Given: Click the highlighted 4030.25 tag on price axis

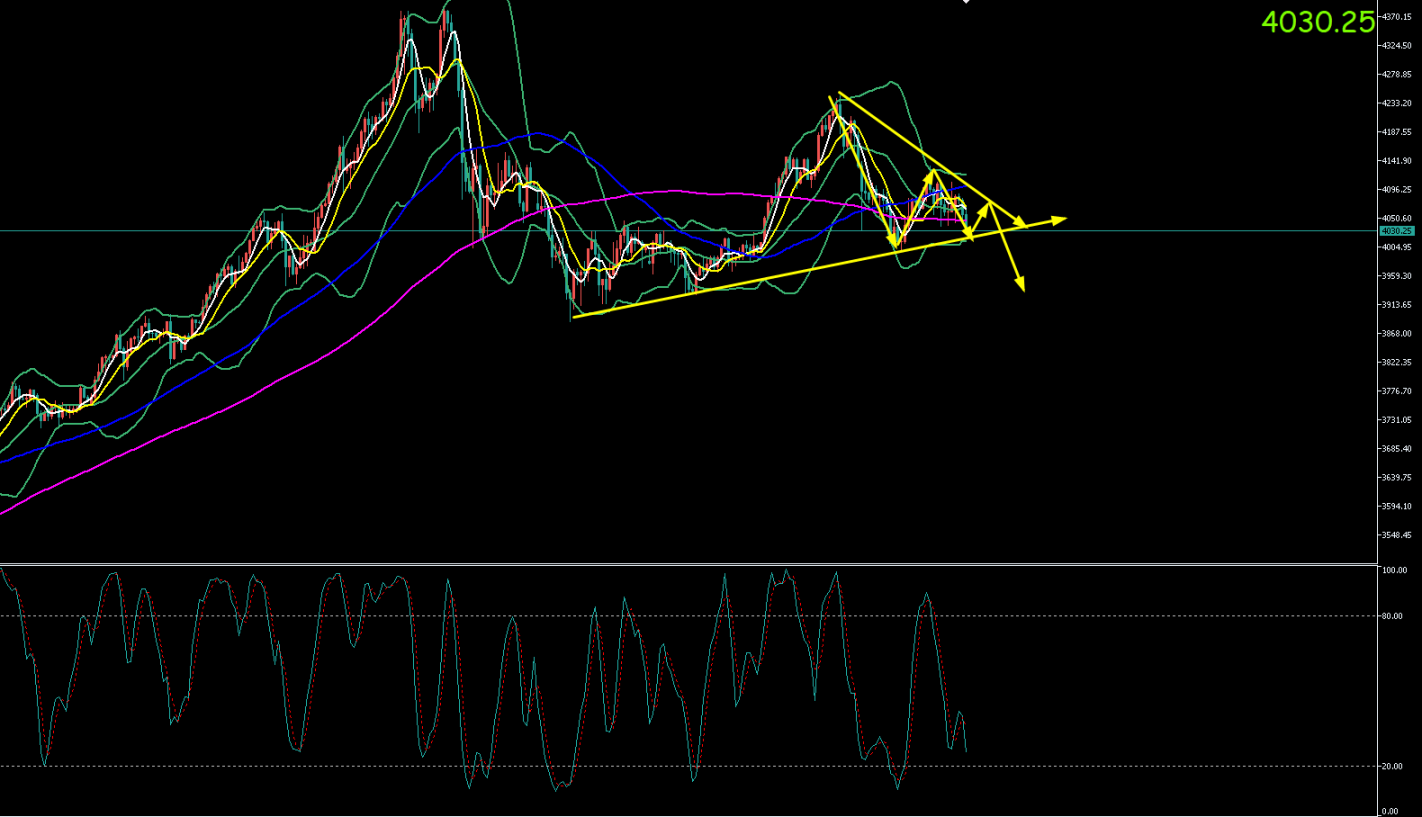Looking at the screenshot, I should tap(1395, 231).
